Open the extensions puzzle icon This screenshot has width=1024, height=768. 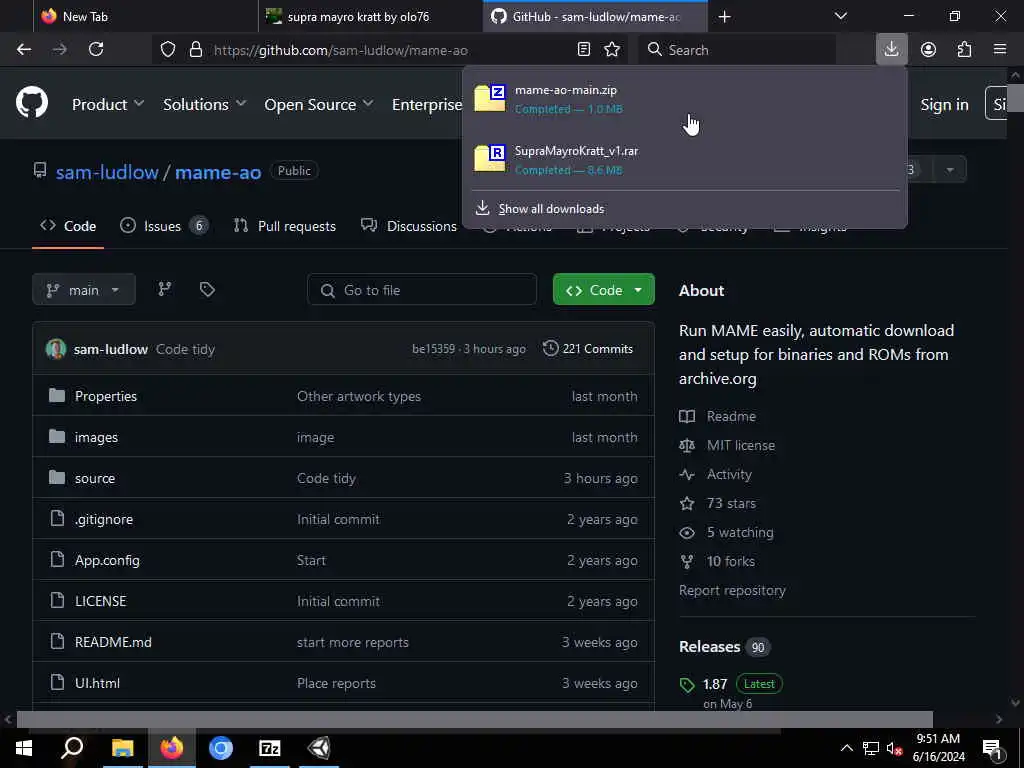pos(964,50)
